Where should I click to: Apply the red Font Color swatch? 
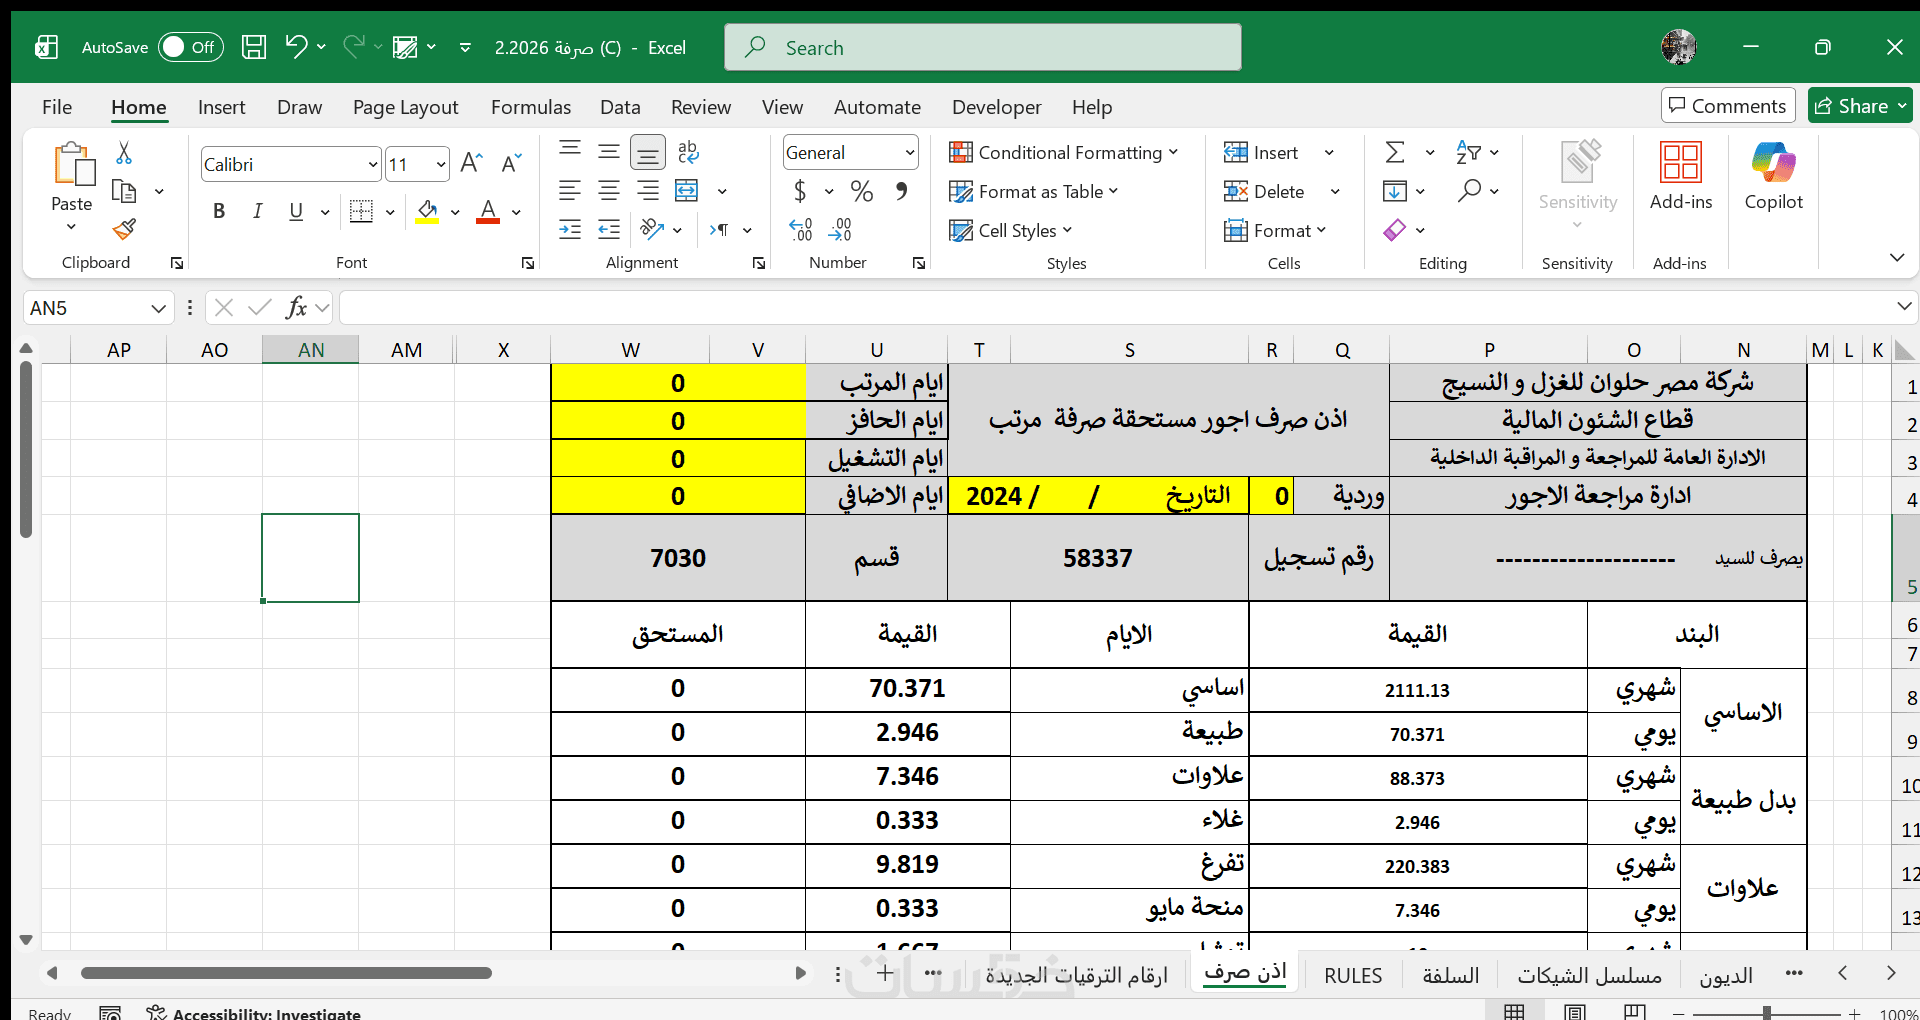pyautogui.click(x=488, y=211)
